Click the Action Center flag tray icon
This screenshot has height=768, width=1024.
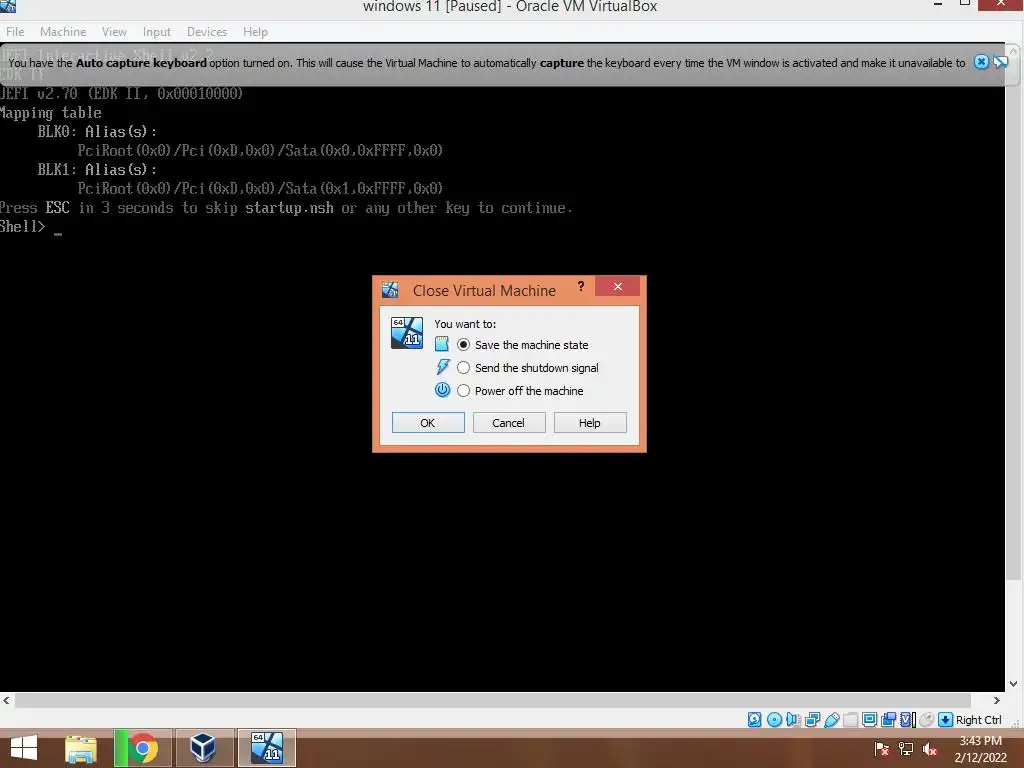(x=882, y=749)
